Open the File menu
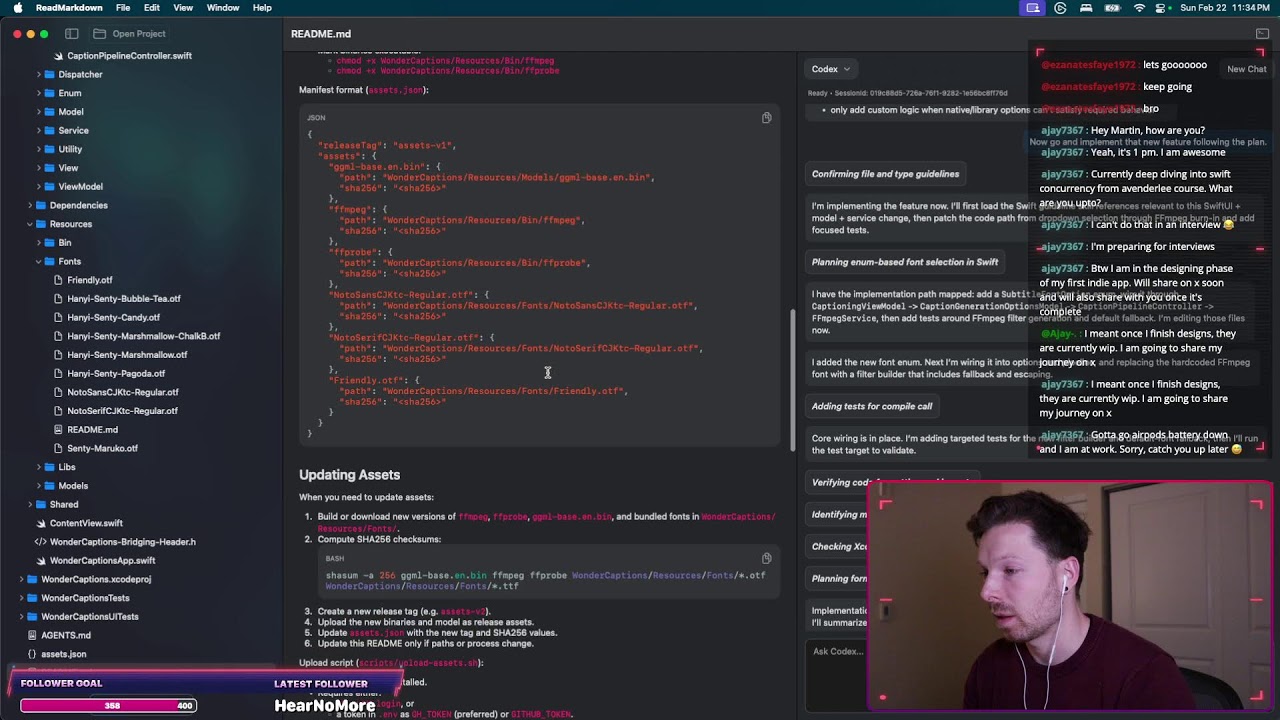 click(x=123, y=8)
